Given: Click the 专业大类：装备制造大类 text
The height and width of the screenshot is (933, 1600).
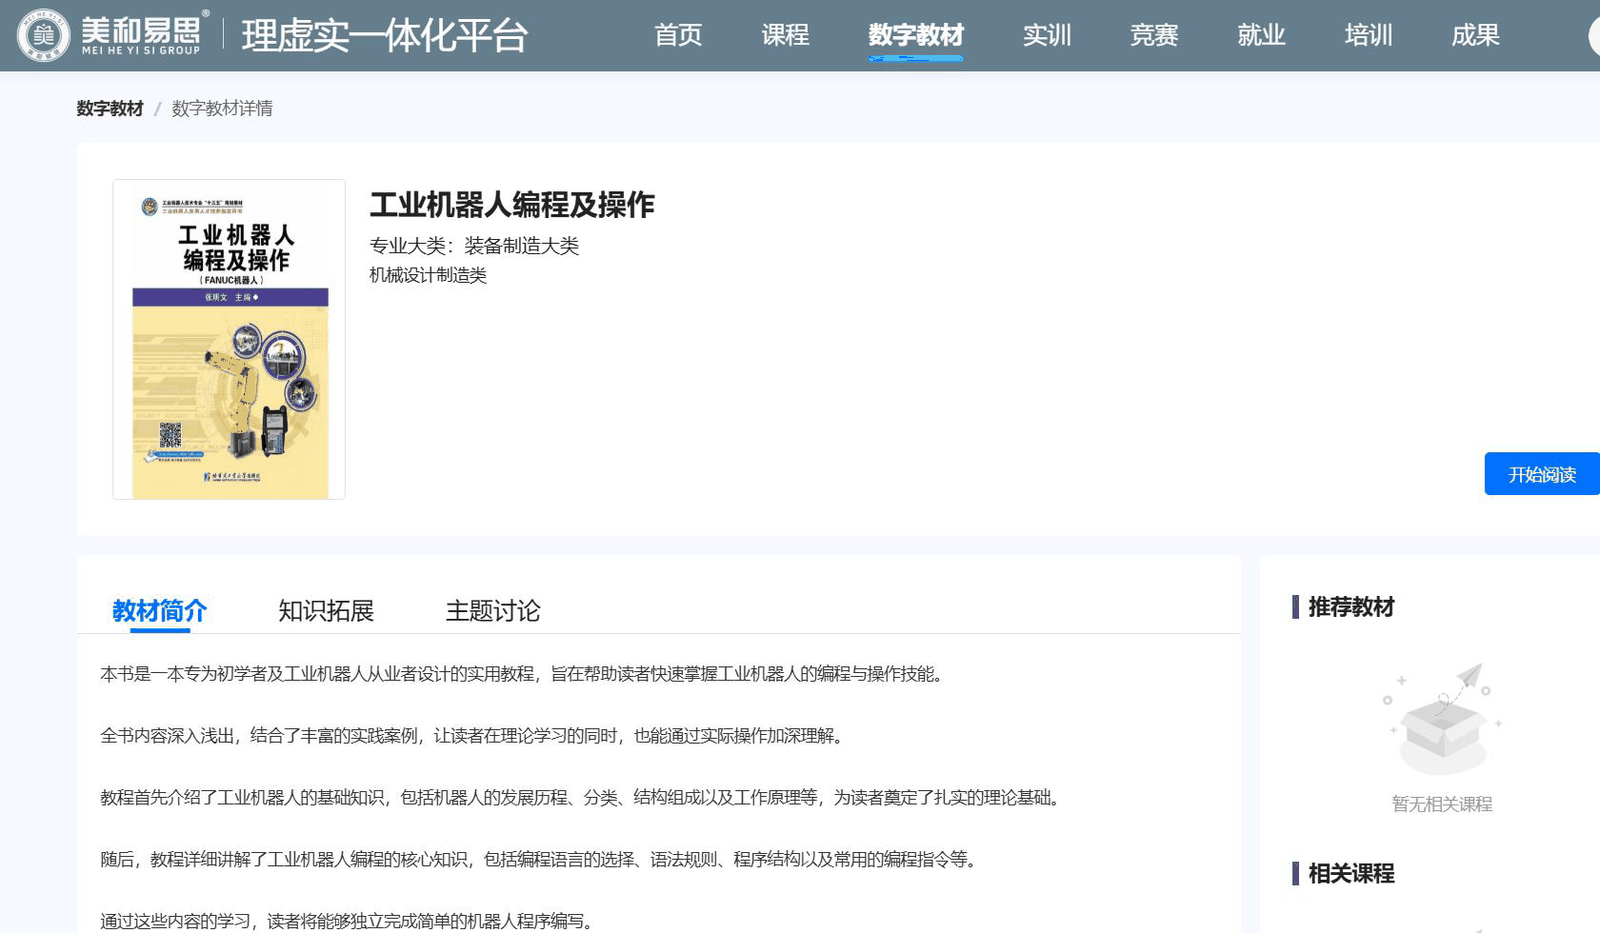Looking at the screenshot, I should click(x=474, y=246).
